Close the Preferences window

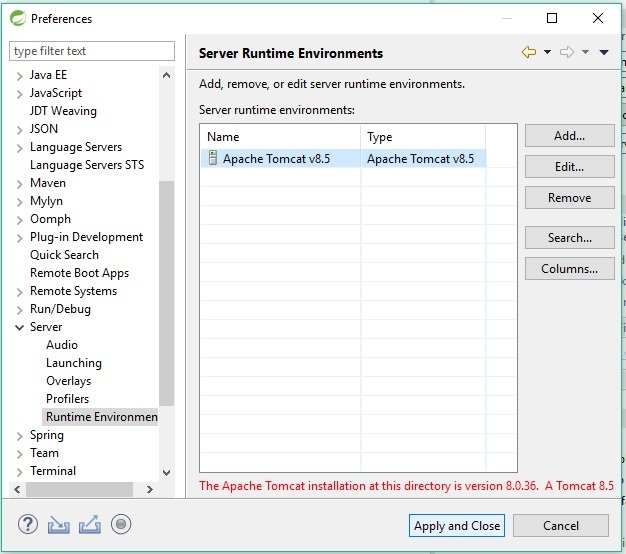pos(598,18)
